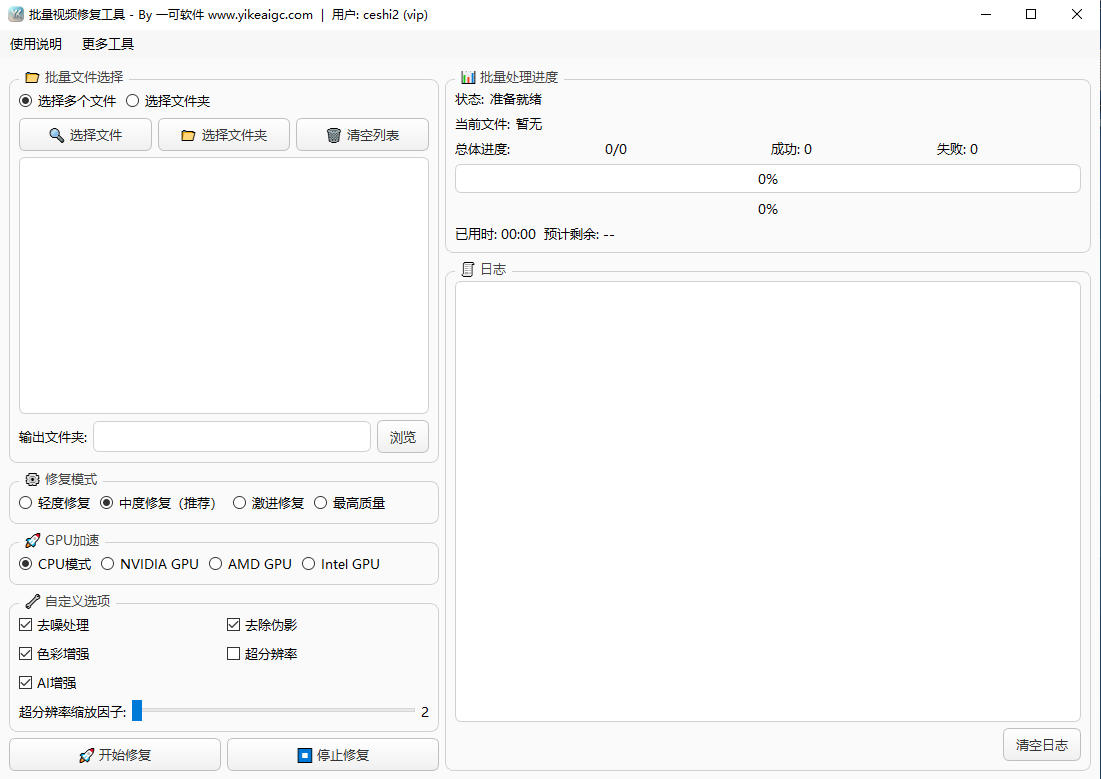
Task: Click the document icon beside 日志
Action: pyautogui.click(x=466, y=268)
